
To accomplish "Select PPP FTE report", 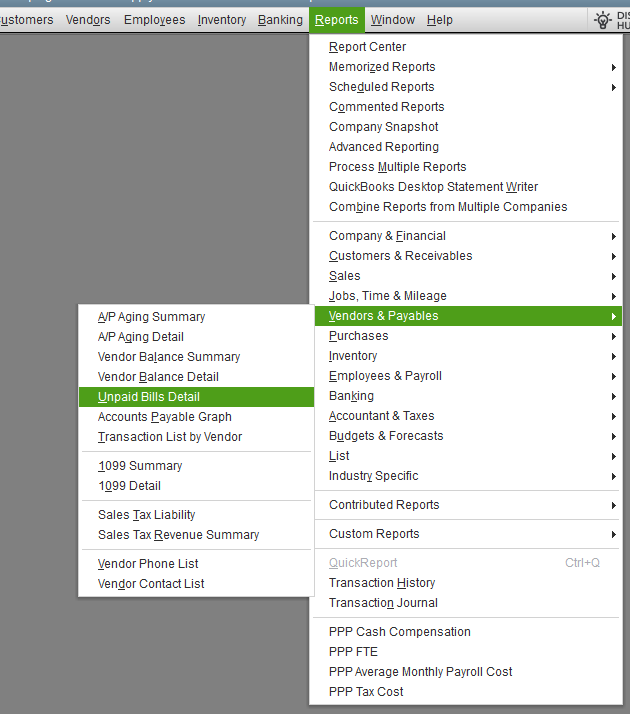I will (x=466, y=652).
